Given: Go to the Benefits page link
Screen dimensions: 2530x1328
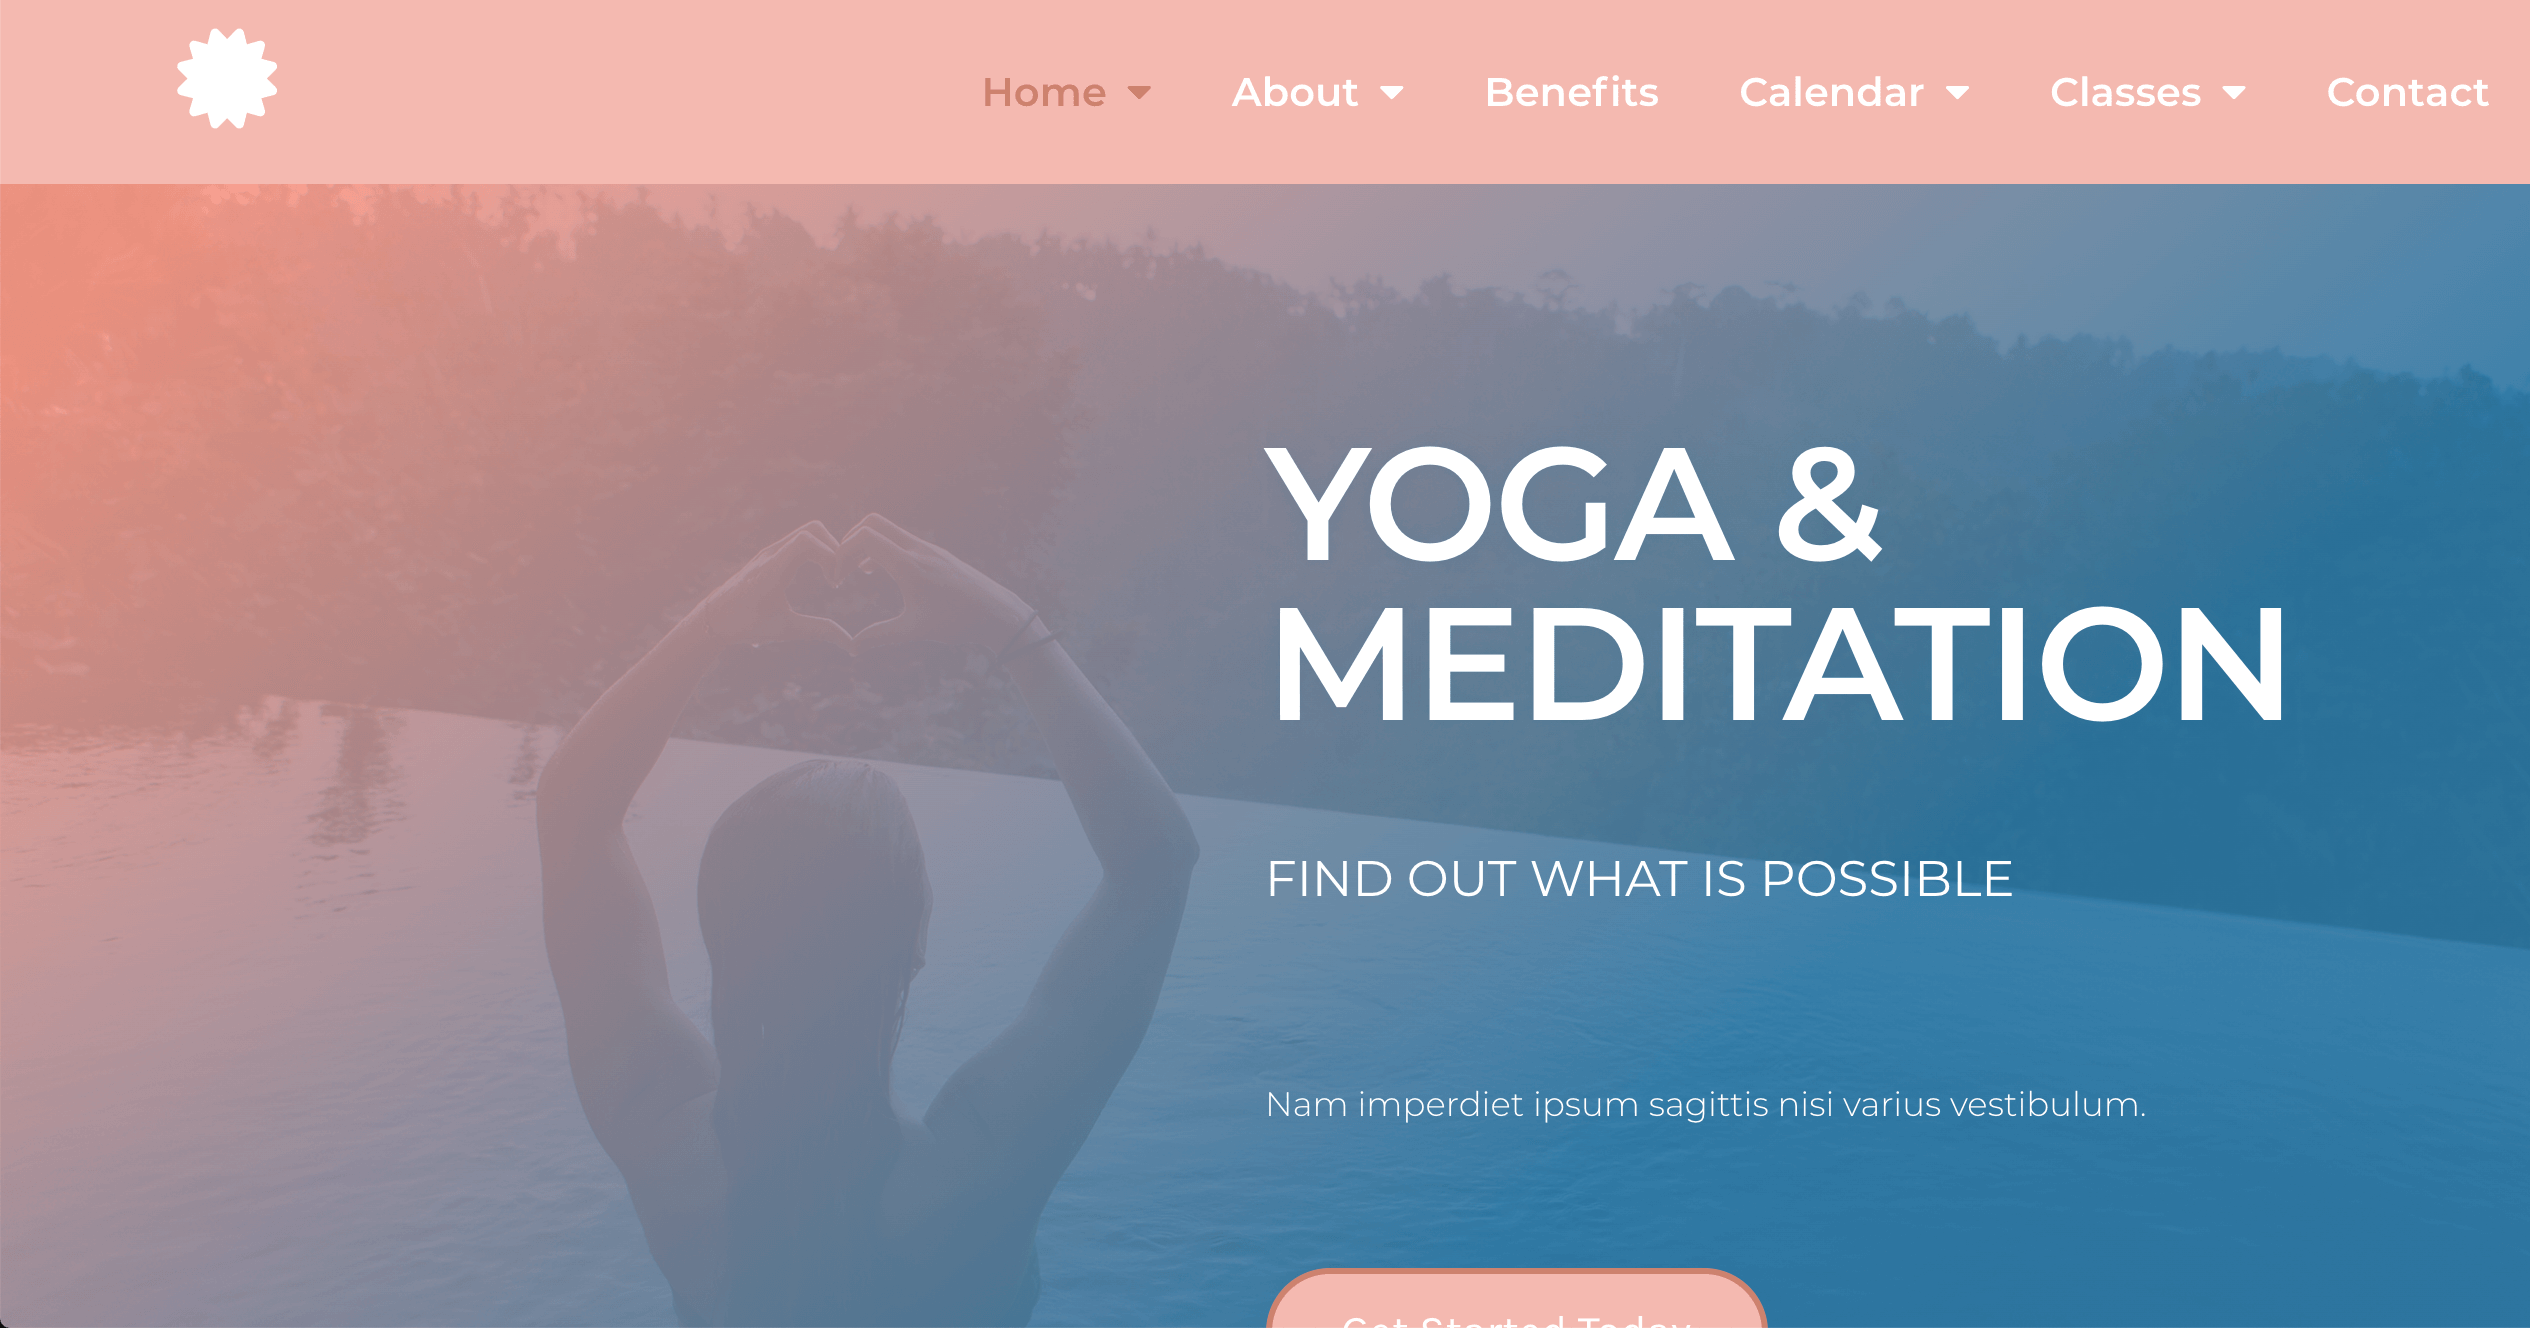Looking at the screenshot, I should 1572,92.
